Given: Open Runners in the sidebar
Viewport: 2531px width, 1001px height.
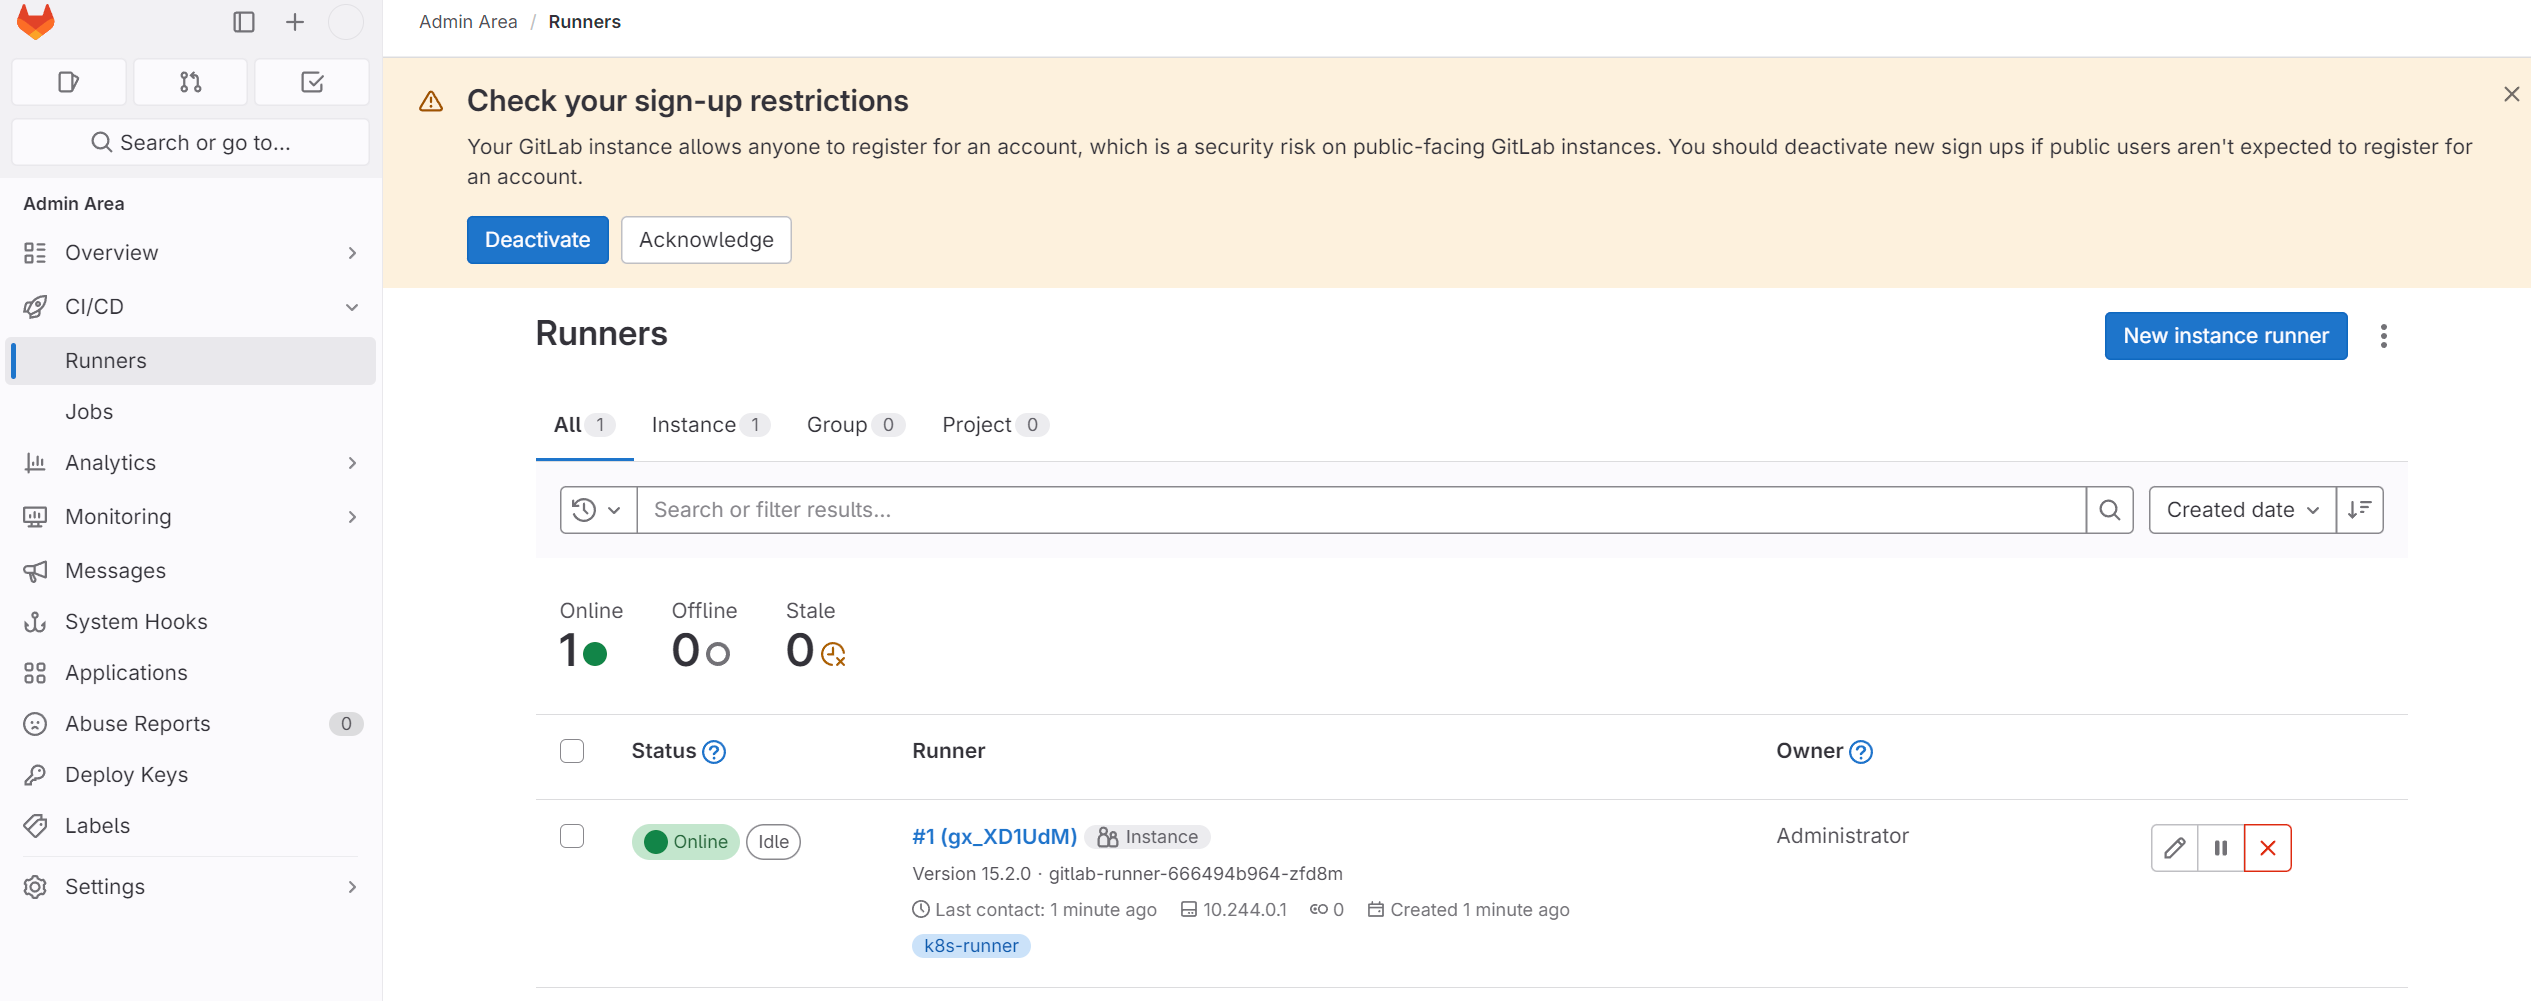Looking at the screenshot, I should (190, 361).
